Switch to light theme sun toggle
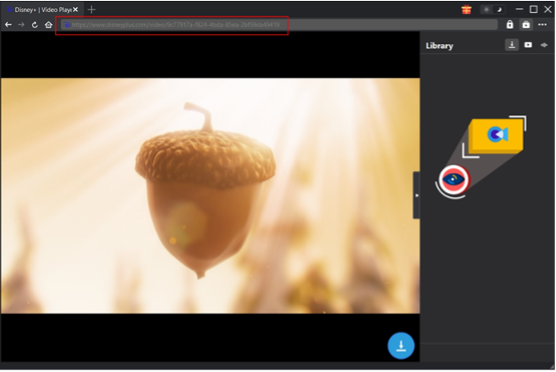This screenshot has width=556, height=372. tap(486, 10)
